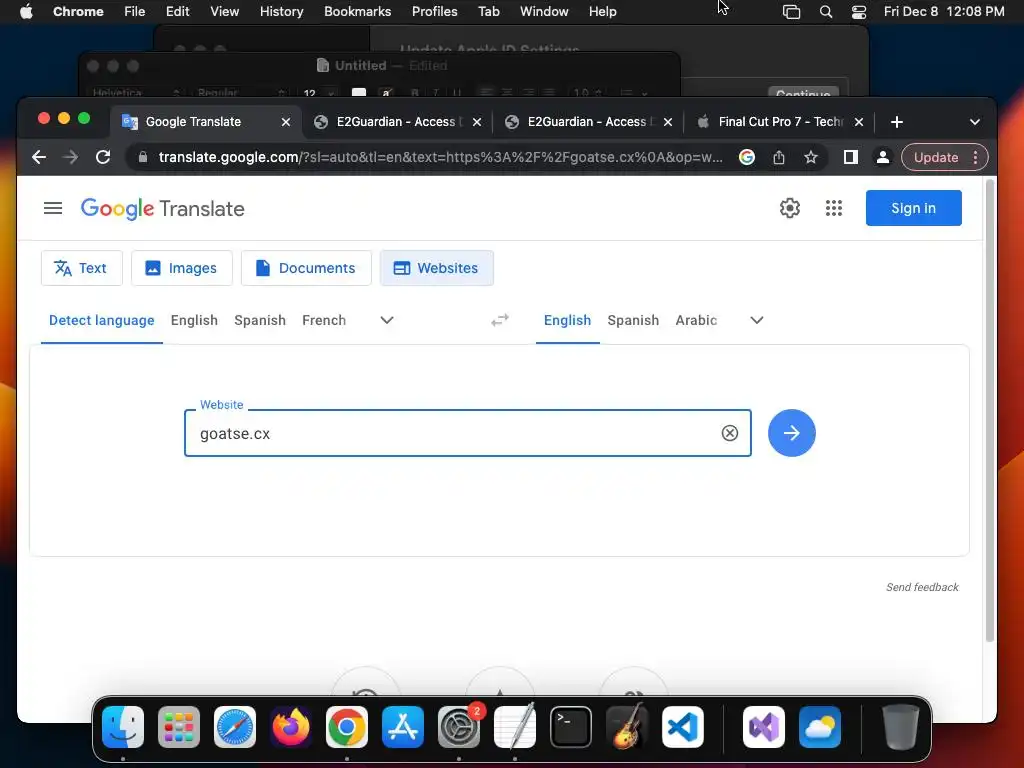Open Spotlight search in menu bar
This screenshot has height=768, width=1024.
[x=825, y=12]
